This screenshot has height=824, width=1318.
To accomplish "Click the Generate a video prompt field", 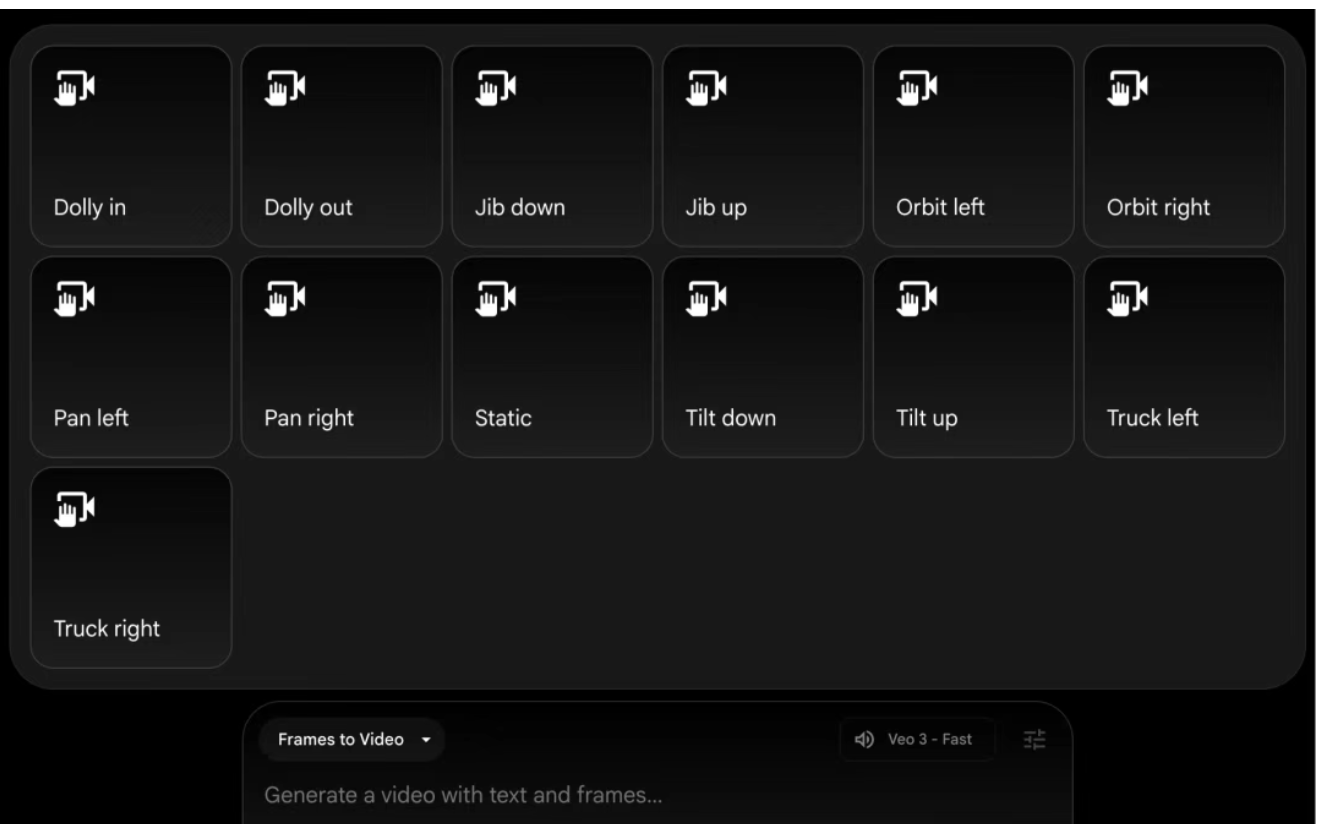I will click(x=657, y=797).
